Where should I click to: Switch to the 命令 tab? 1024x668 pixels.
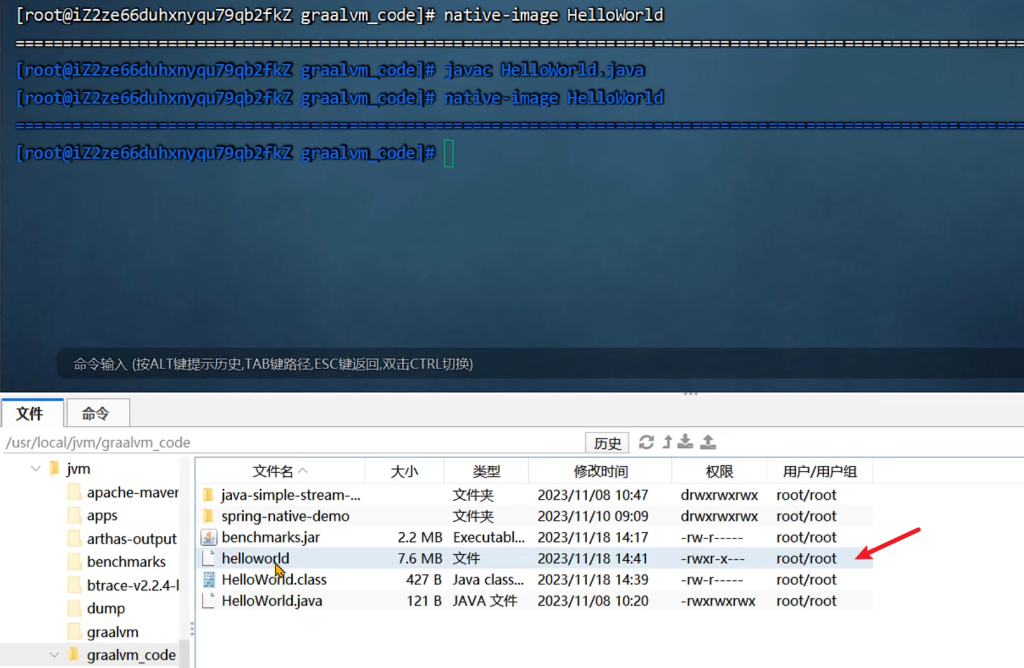pos(96,413)
